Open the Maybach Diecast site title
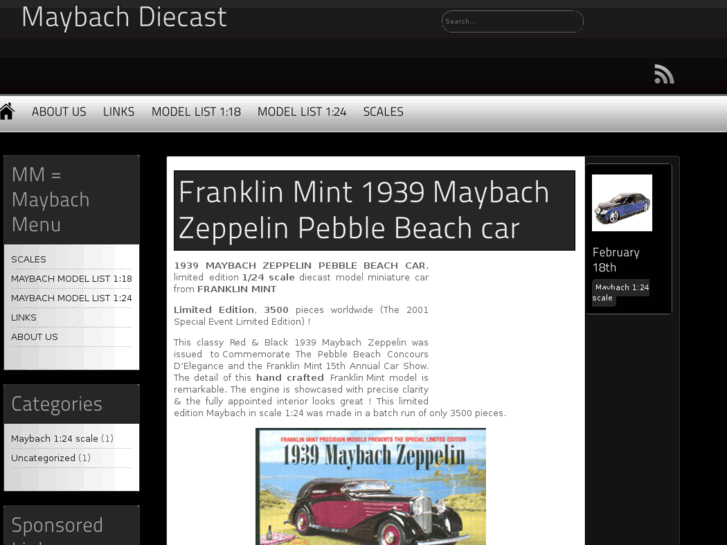Screen dimensions: 727x545 tap(124, 17)
